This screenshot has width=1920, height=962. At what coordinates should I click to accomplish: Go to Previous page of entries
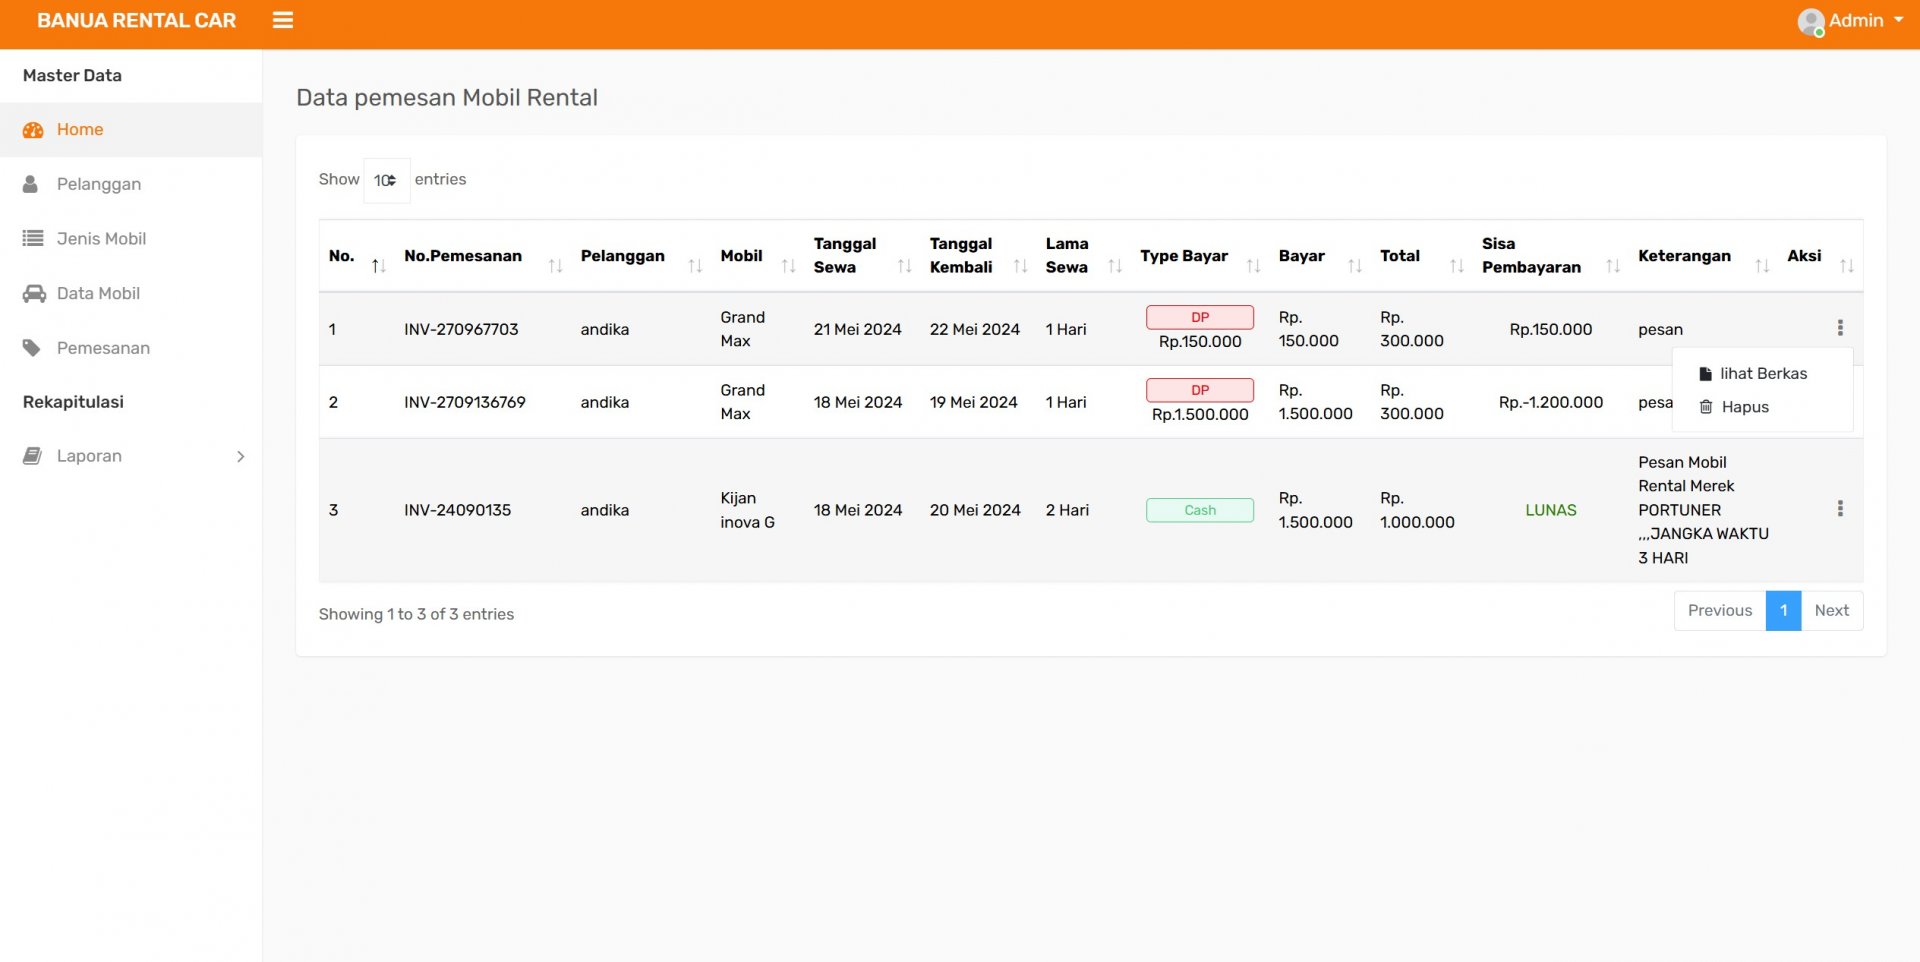coord(1719,611)
